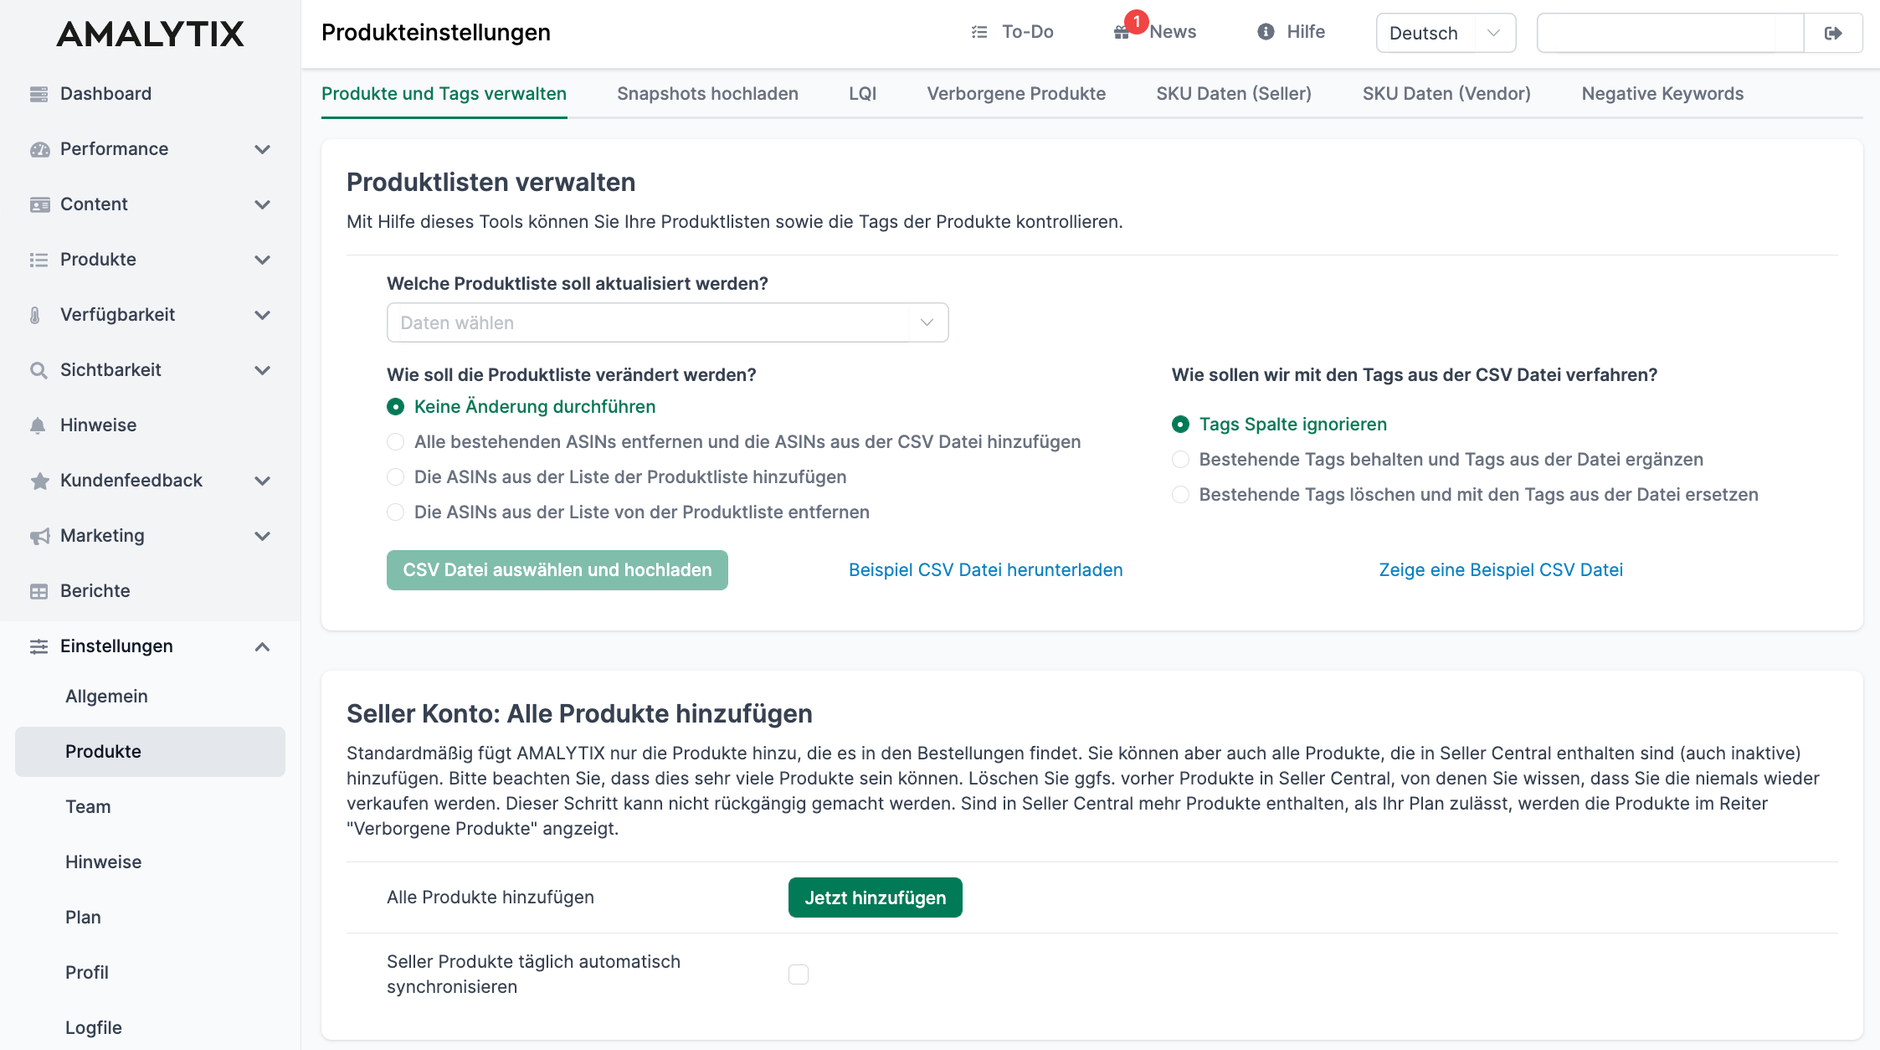Switch to Snapshots hochladen tab
Viewport: 1880px width, 1050px height.
coord(707,94)
